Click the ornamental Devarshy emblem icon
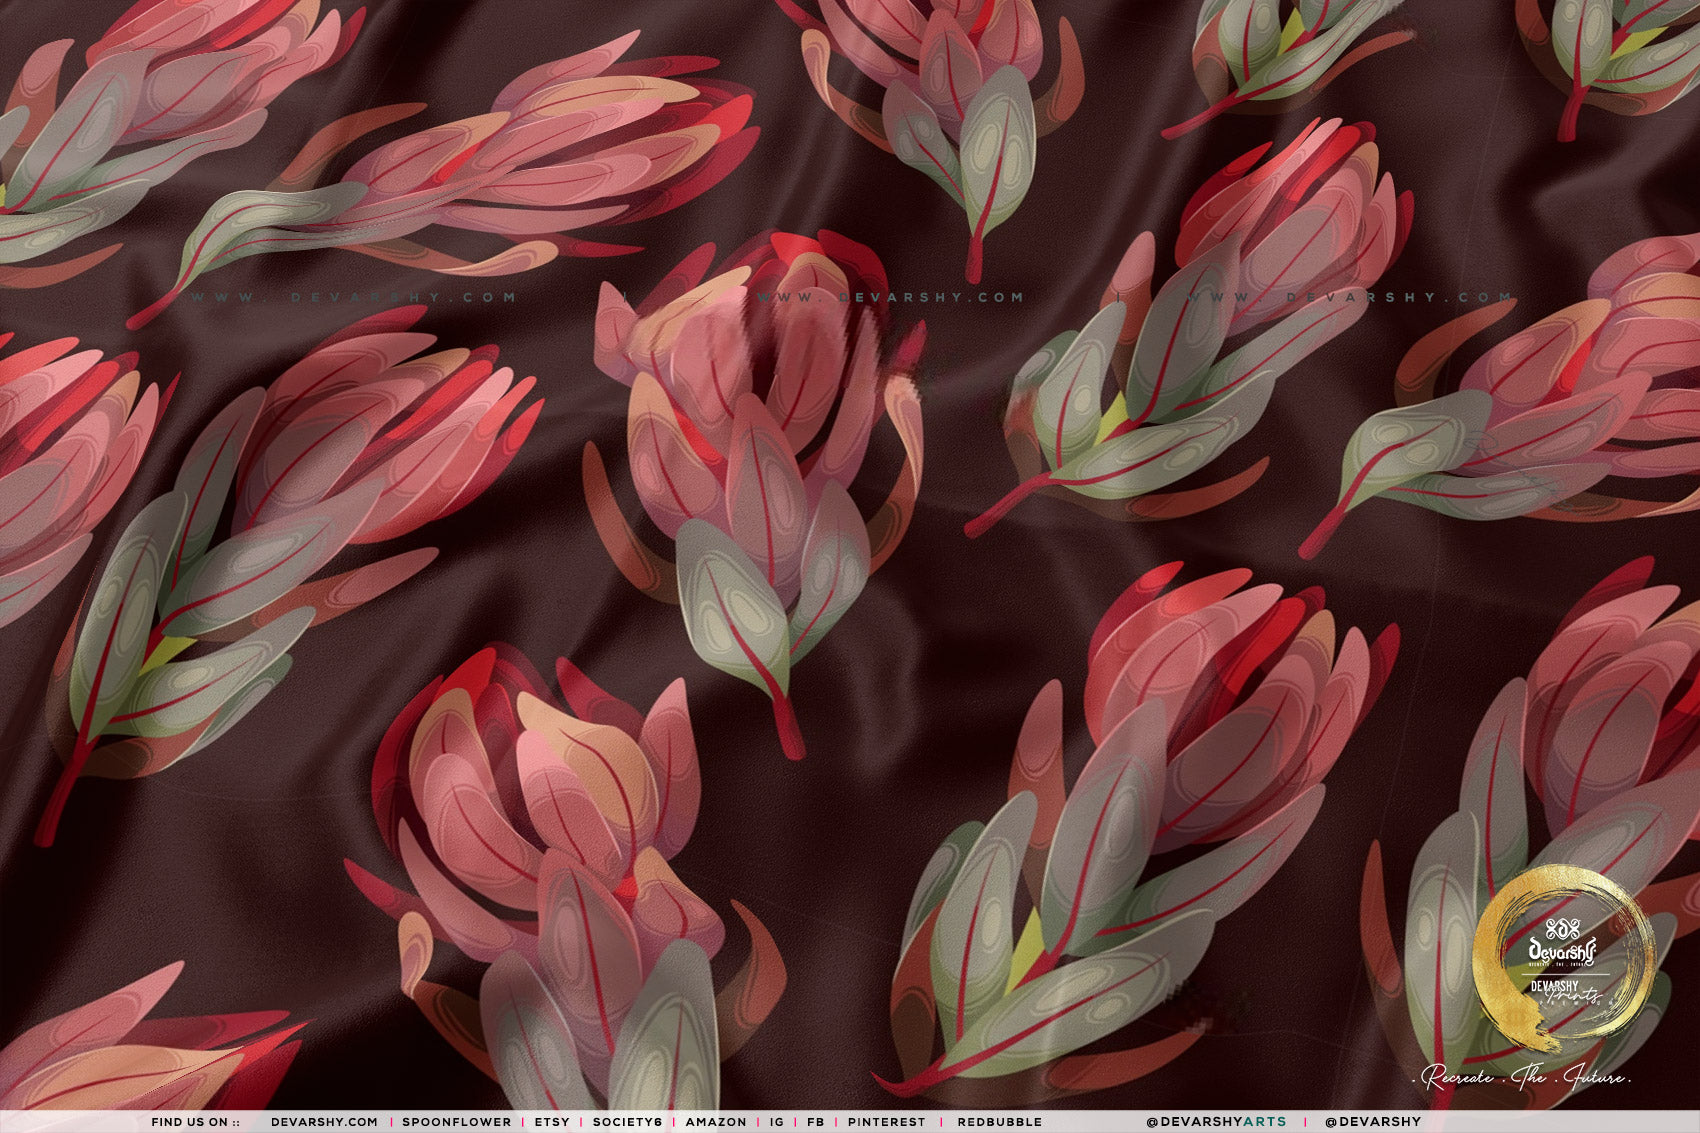The width and height of the screenshot is (1700, 1133). coord(1562,926)
